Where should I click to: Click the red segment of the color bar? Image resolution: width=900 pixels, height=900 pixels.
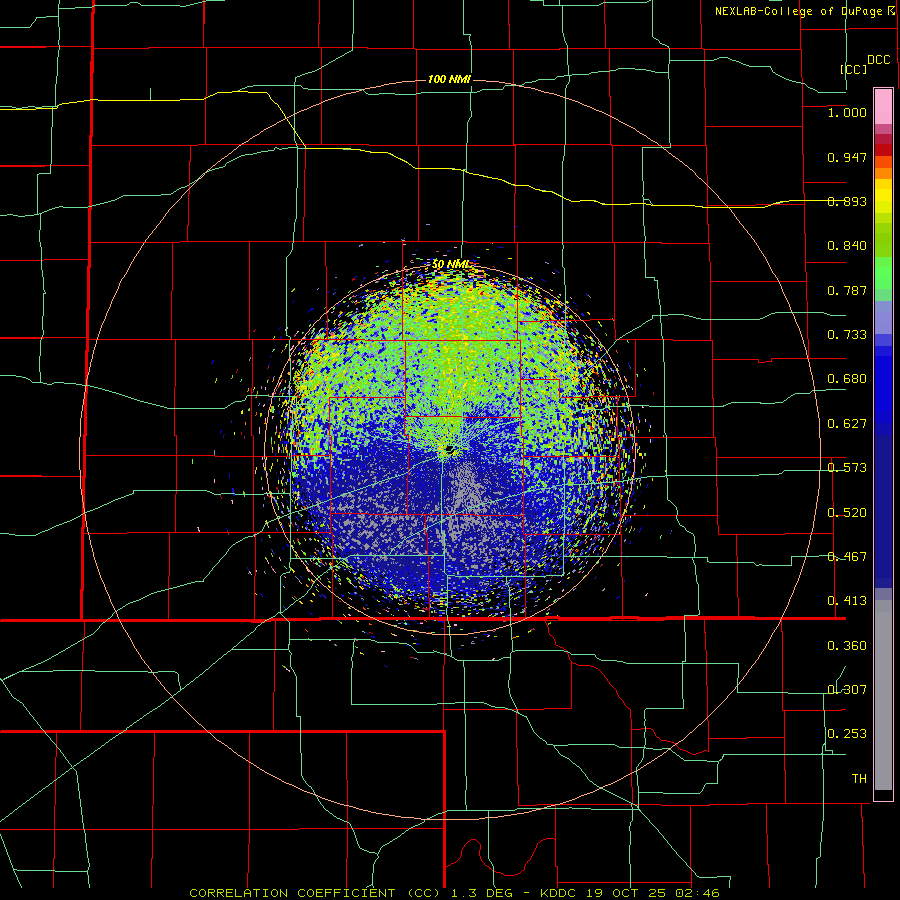click(x=883, y=150)
